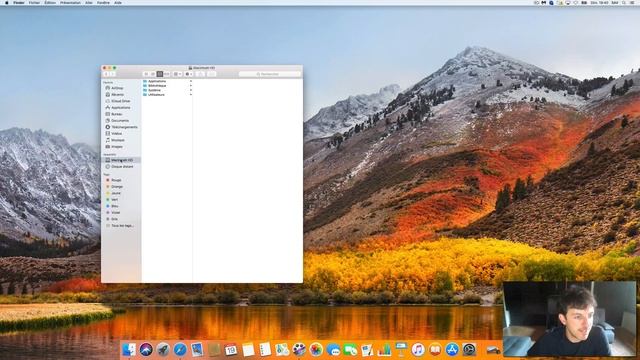Image resolution: width=640 pixels, height=360 pixels.
Task: Click the Edit Tags toolbar button
Action: tap(211, 74)
